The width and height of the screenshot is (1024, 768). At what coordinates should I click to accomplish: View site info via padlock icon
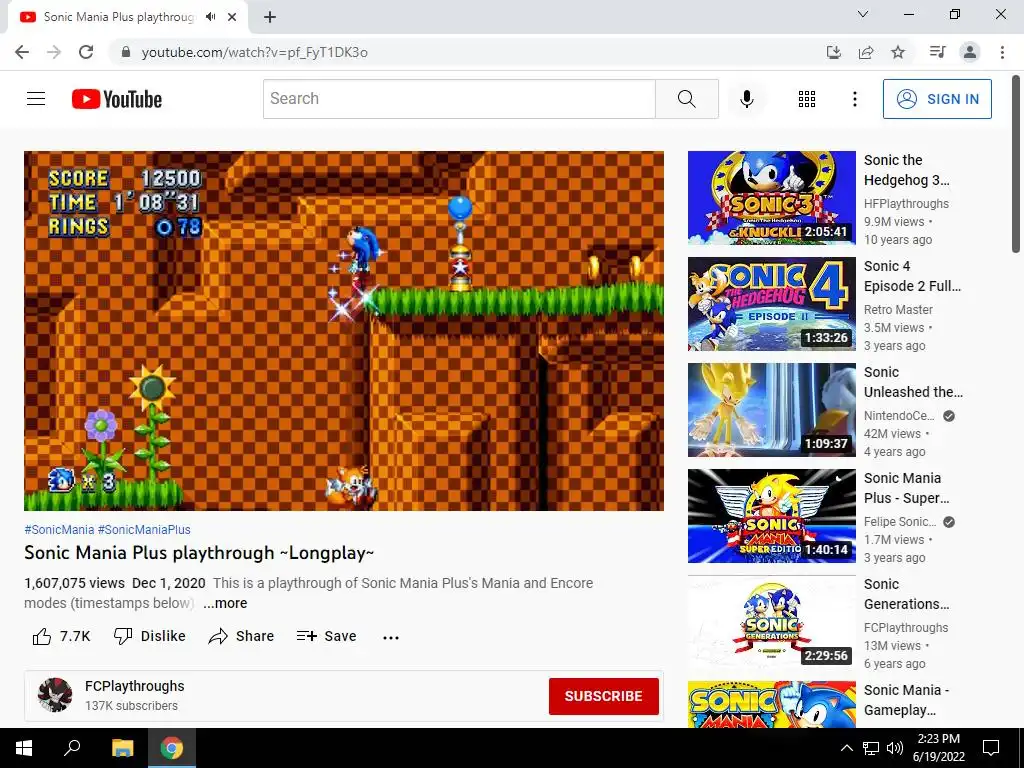(x=126, y=52)
